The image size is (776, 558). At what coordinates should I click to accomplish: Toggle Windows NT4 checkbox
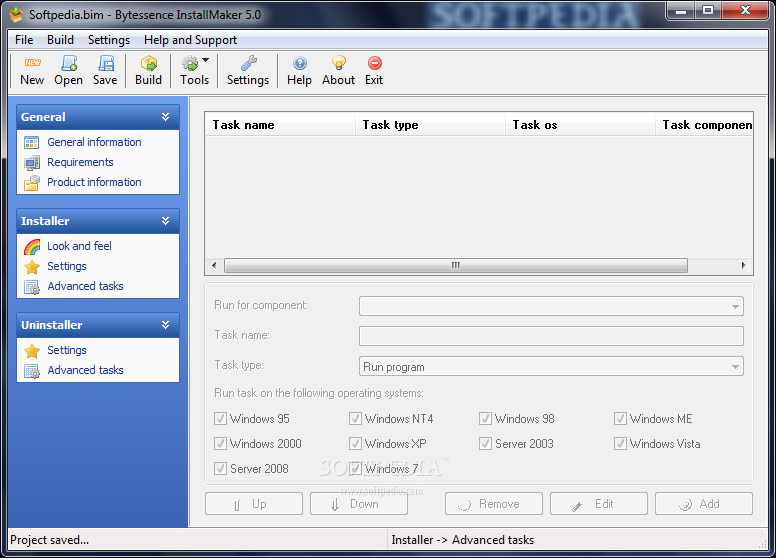[355, 418]
